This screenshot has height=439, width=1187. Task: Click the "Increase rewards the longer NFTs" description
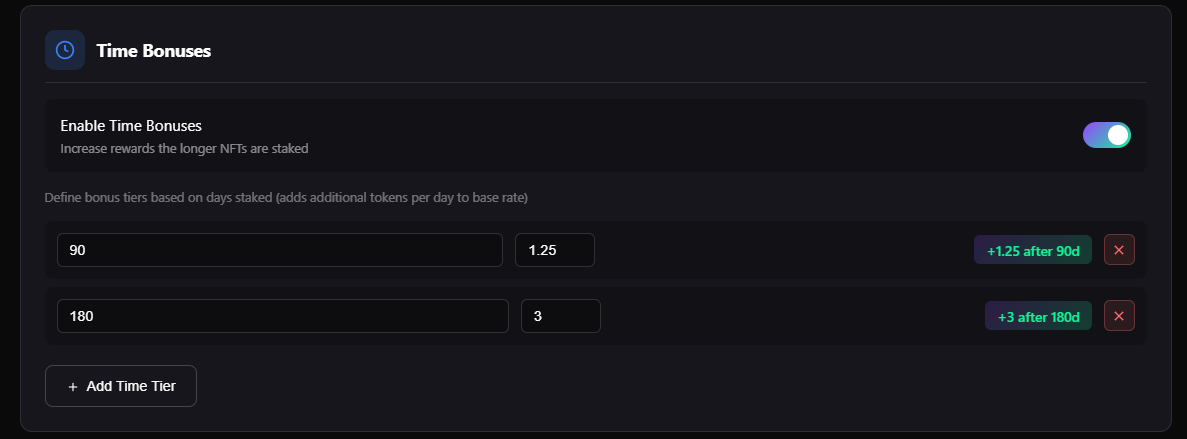[x=184, y=149]
